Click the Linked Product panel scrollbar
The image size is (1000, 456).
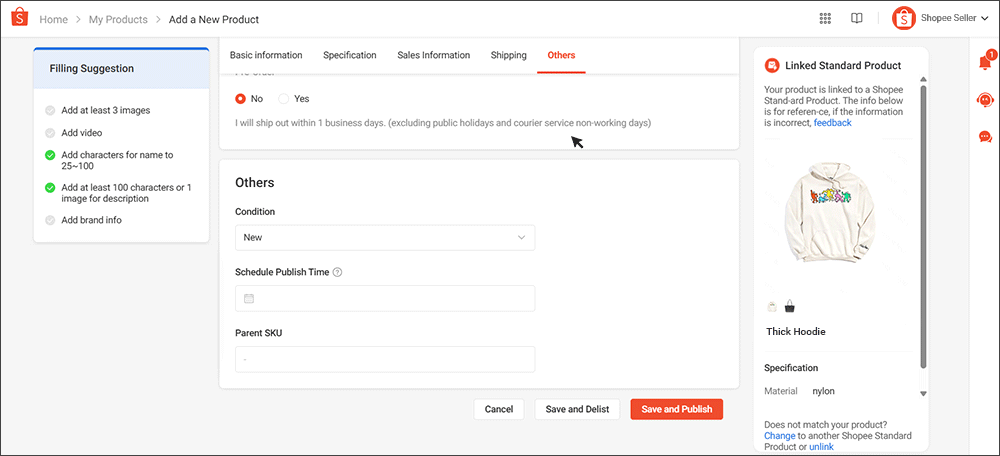[923, 227]
